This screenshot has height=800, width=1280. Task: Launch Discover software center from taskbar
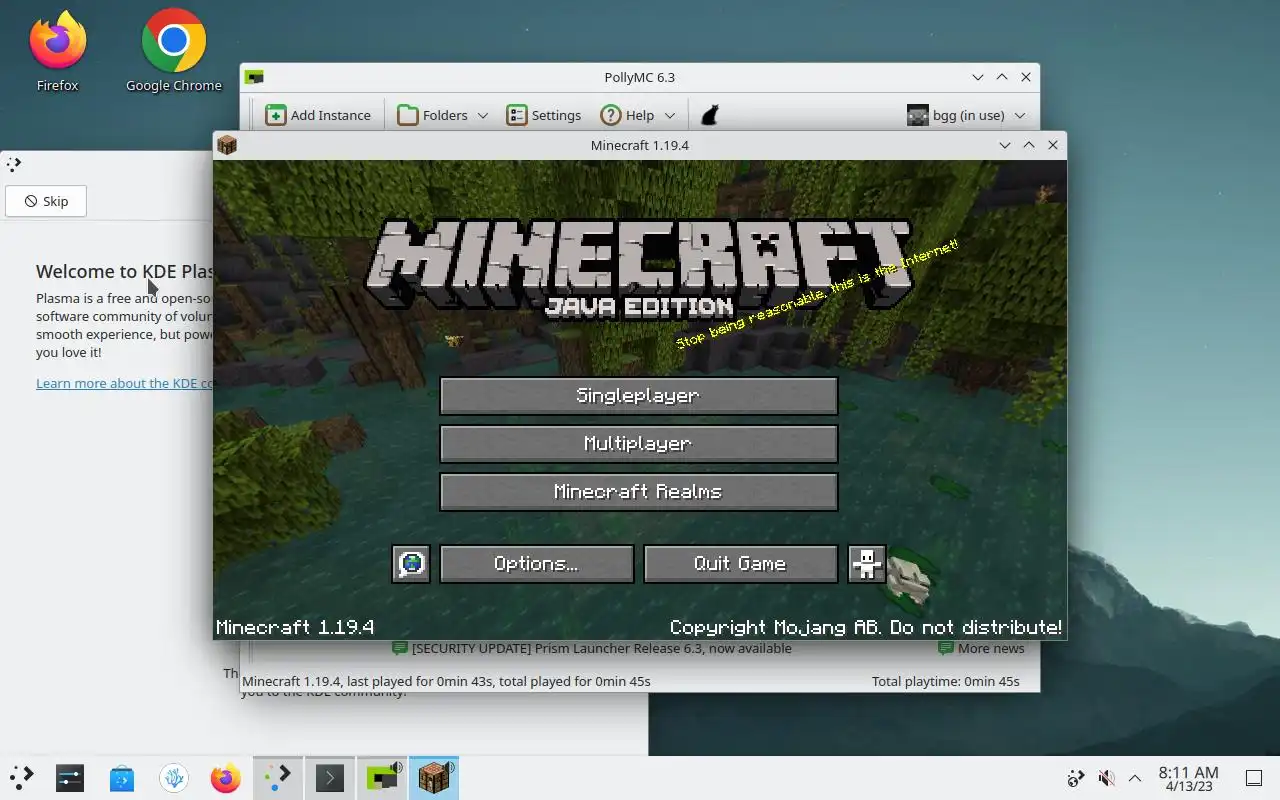click(x=122, y=778)
